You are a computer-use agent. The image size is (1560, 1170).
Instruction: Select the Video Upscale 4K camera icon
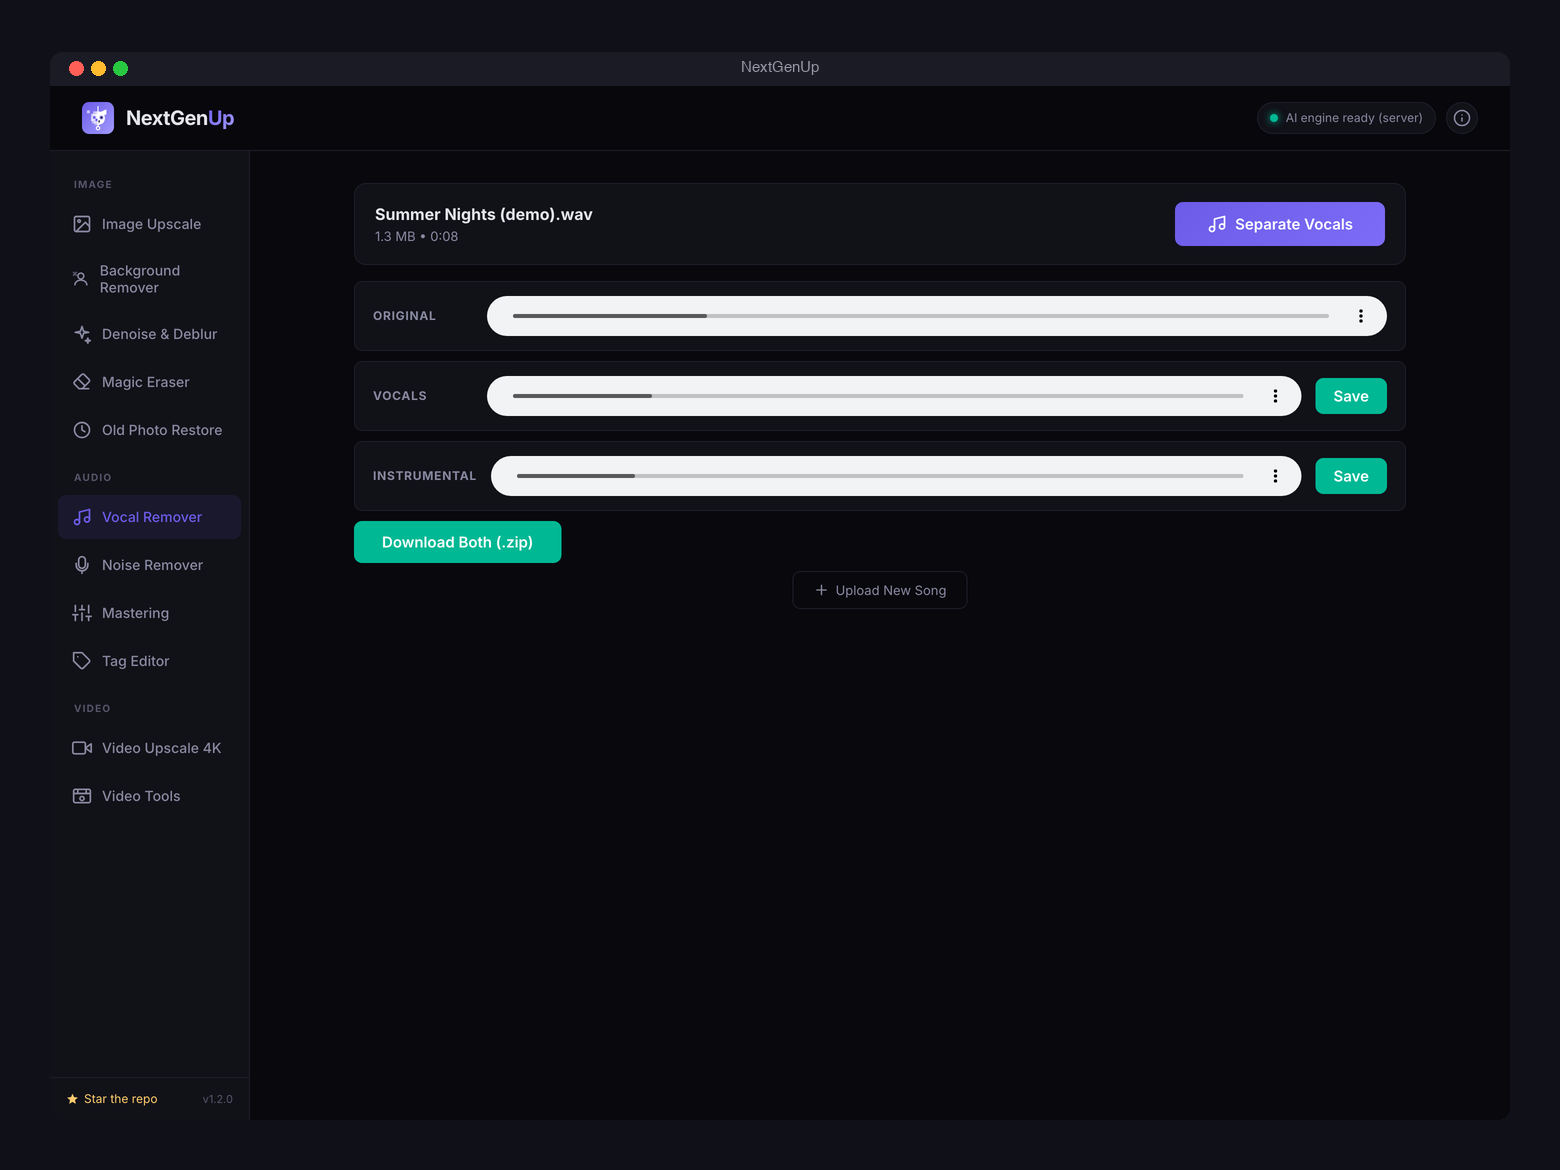[82, 748]
